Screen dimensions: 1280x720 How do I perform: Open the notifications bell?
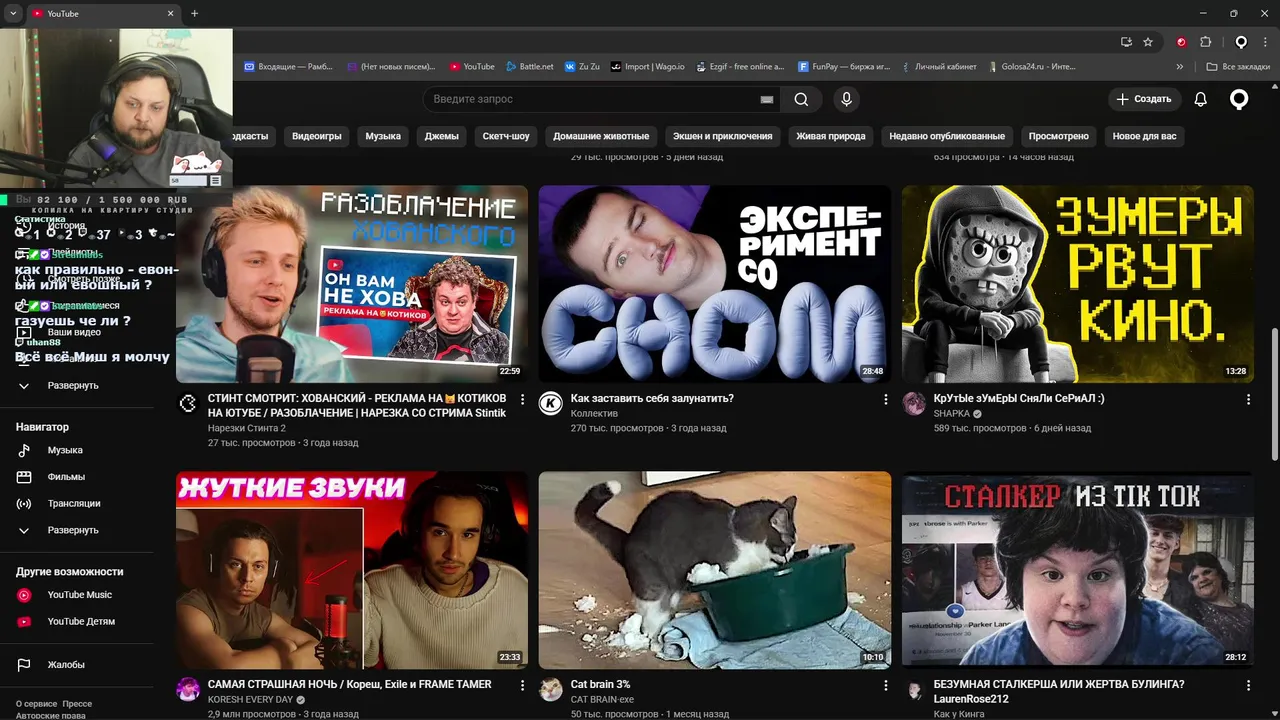1200,99
